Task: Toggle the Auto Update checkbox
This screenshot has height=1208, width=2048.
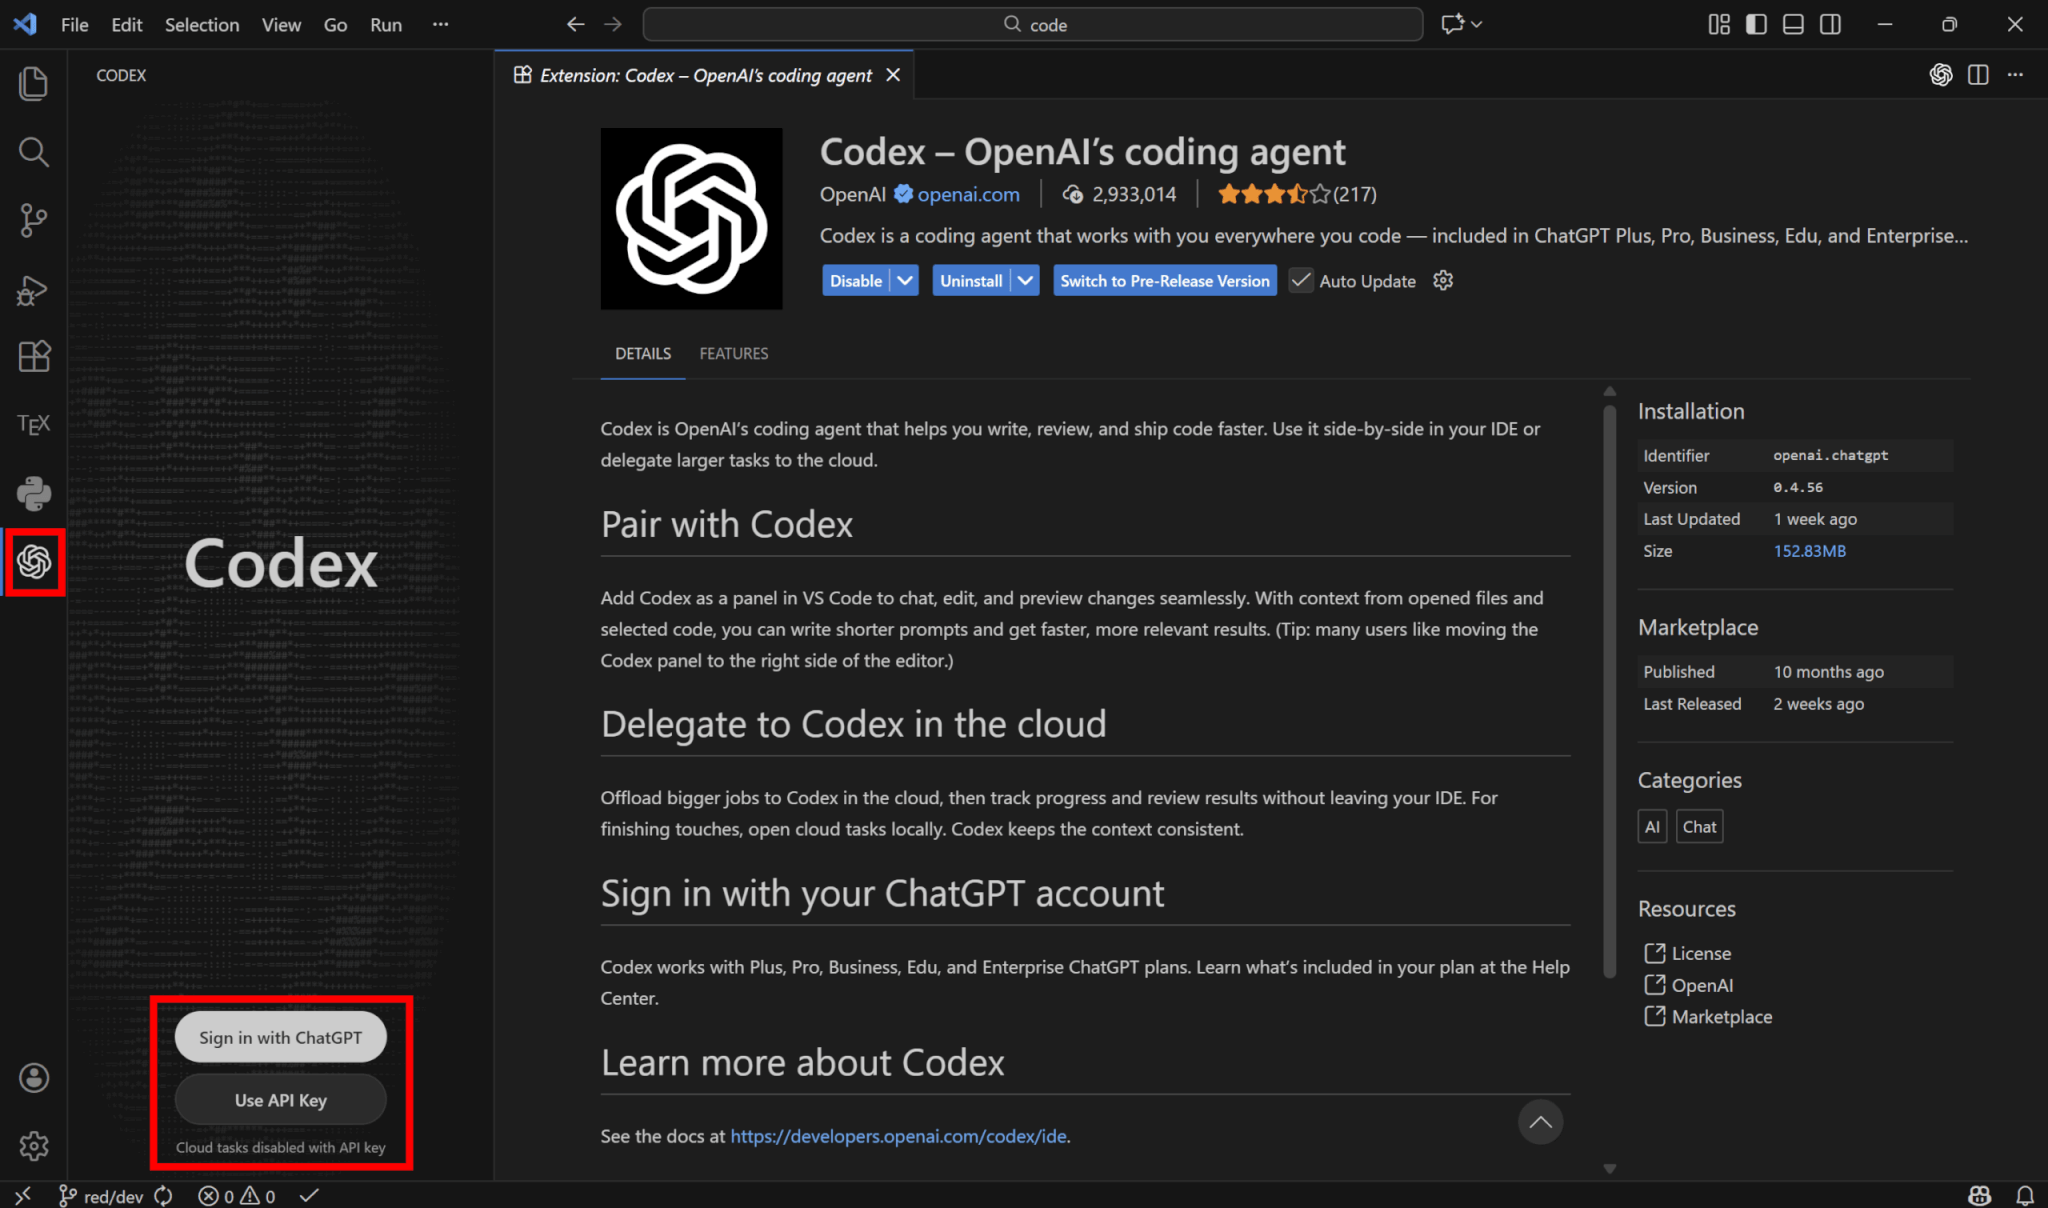Action: (x=1300, y=281)
